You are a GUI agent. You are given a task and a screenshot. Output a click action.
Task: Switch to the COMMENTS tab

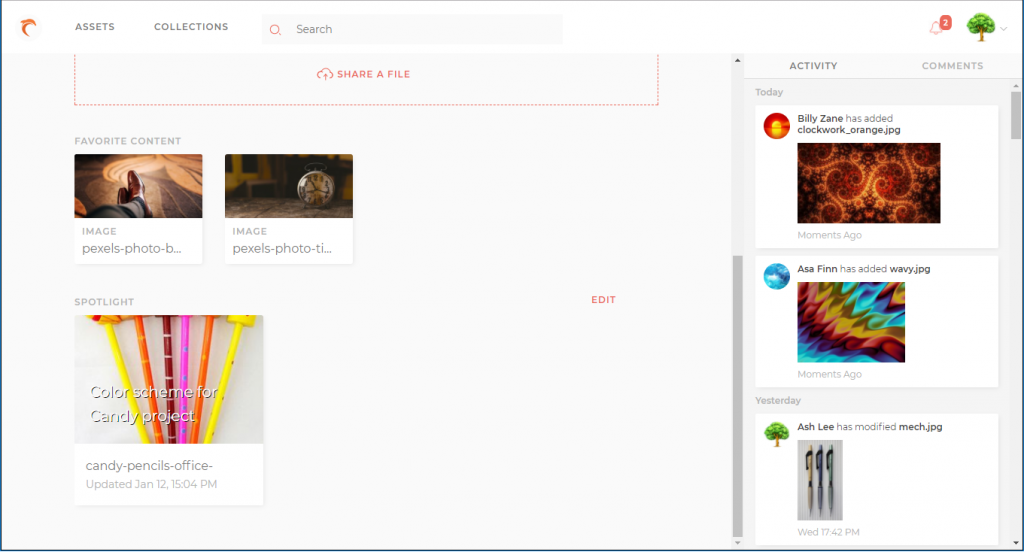tap(952, 66)
